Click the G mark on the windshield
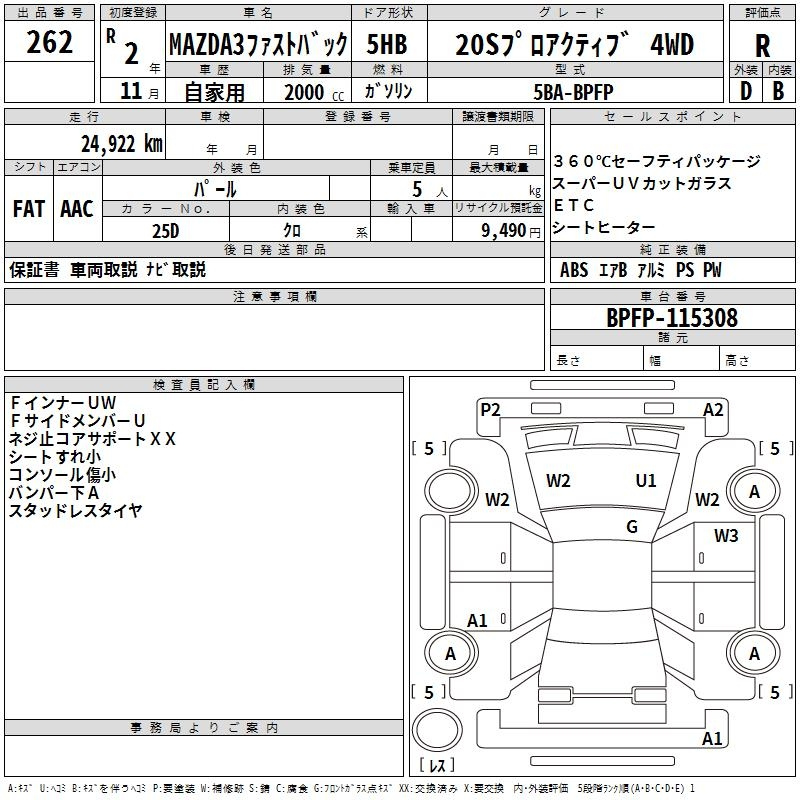800x800 pixels. click(x=632, y=527)
